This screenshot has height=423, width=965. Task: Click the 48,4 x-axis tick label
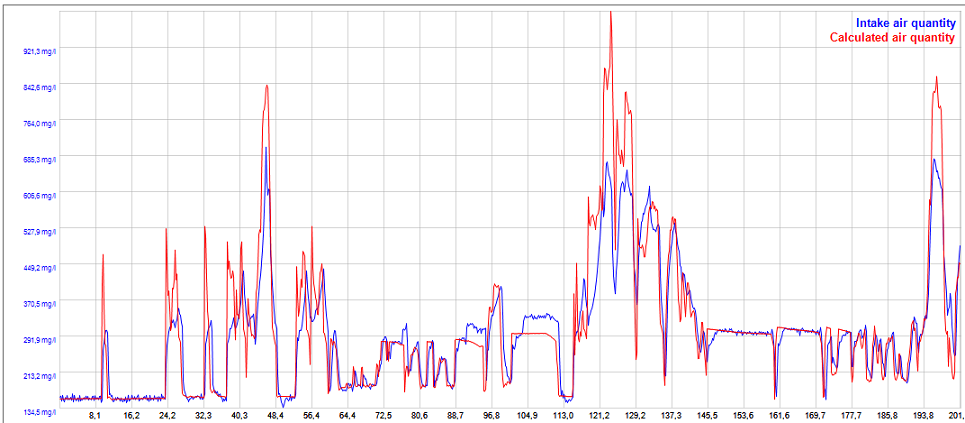click(275, 415)
